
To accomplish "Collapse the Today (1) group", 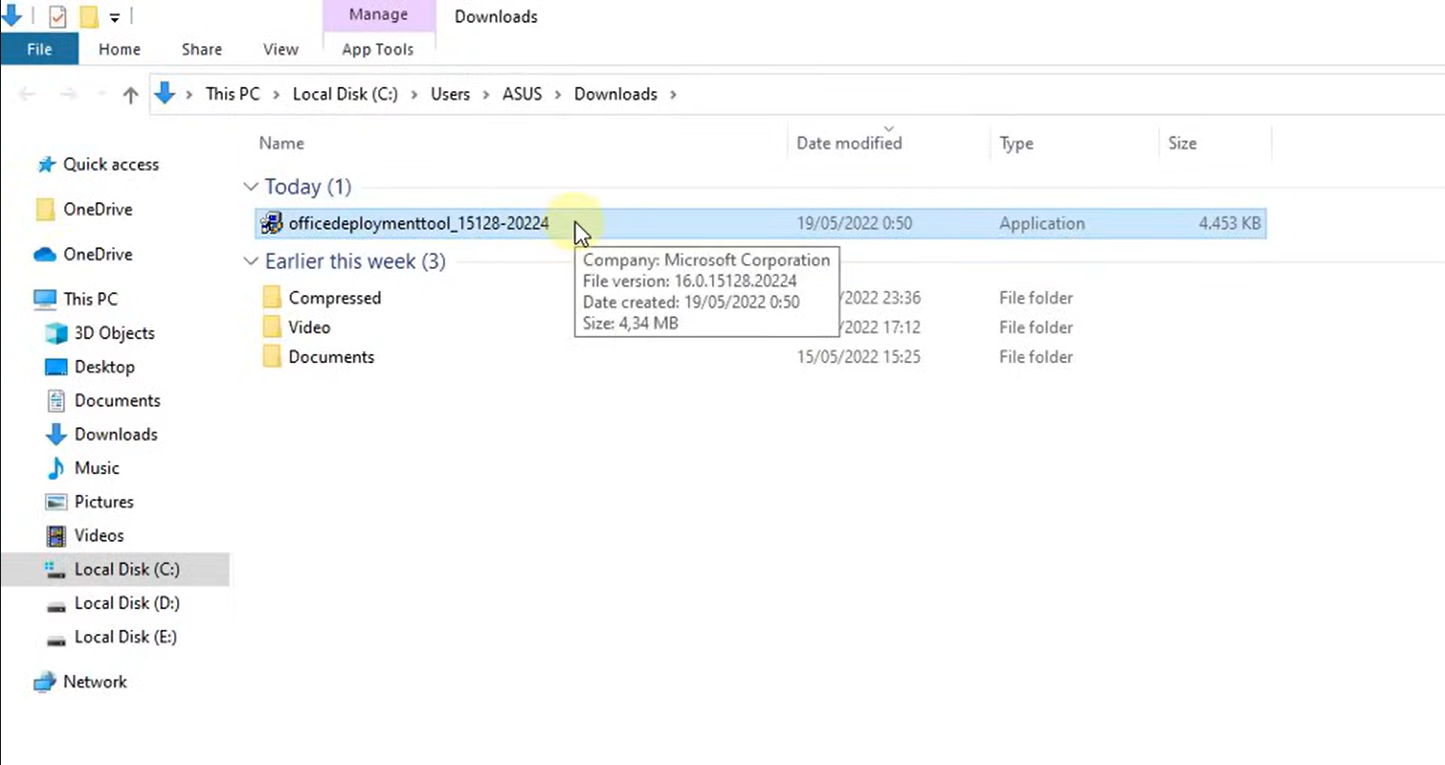I will pos(250,187).
